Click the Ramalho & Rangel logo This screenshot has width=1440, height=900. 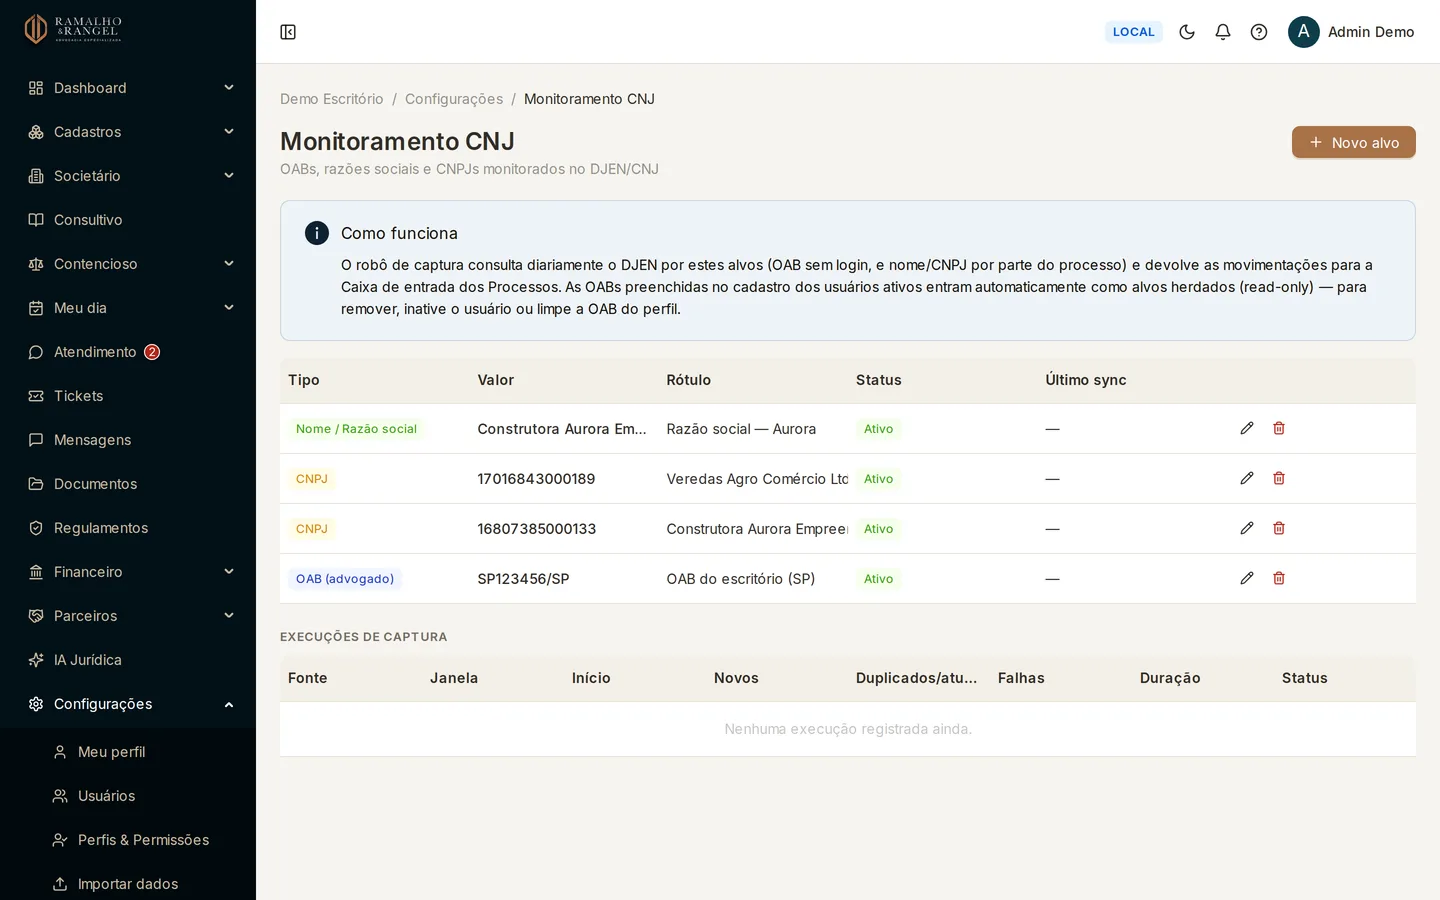click(x=73, y=29)
